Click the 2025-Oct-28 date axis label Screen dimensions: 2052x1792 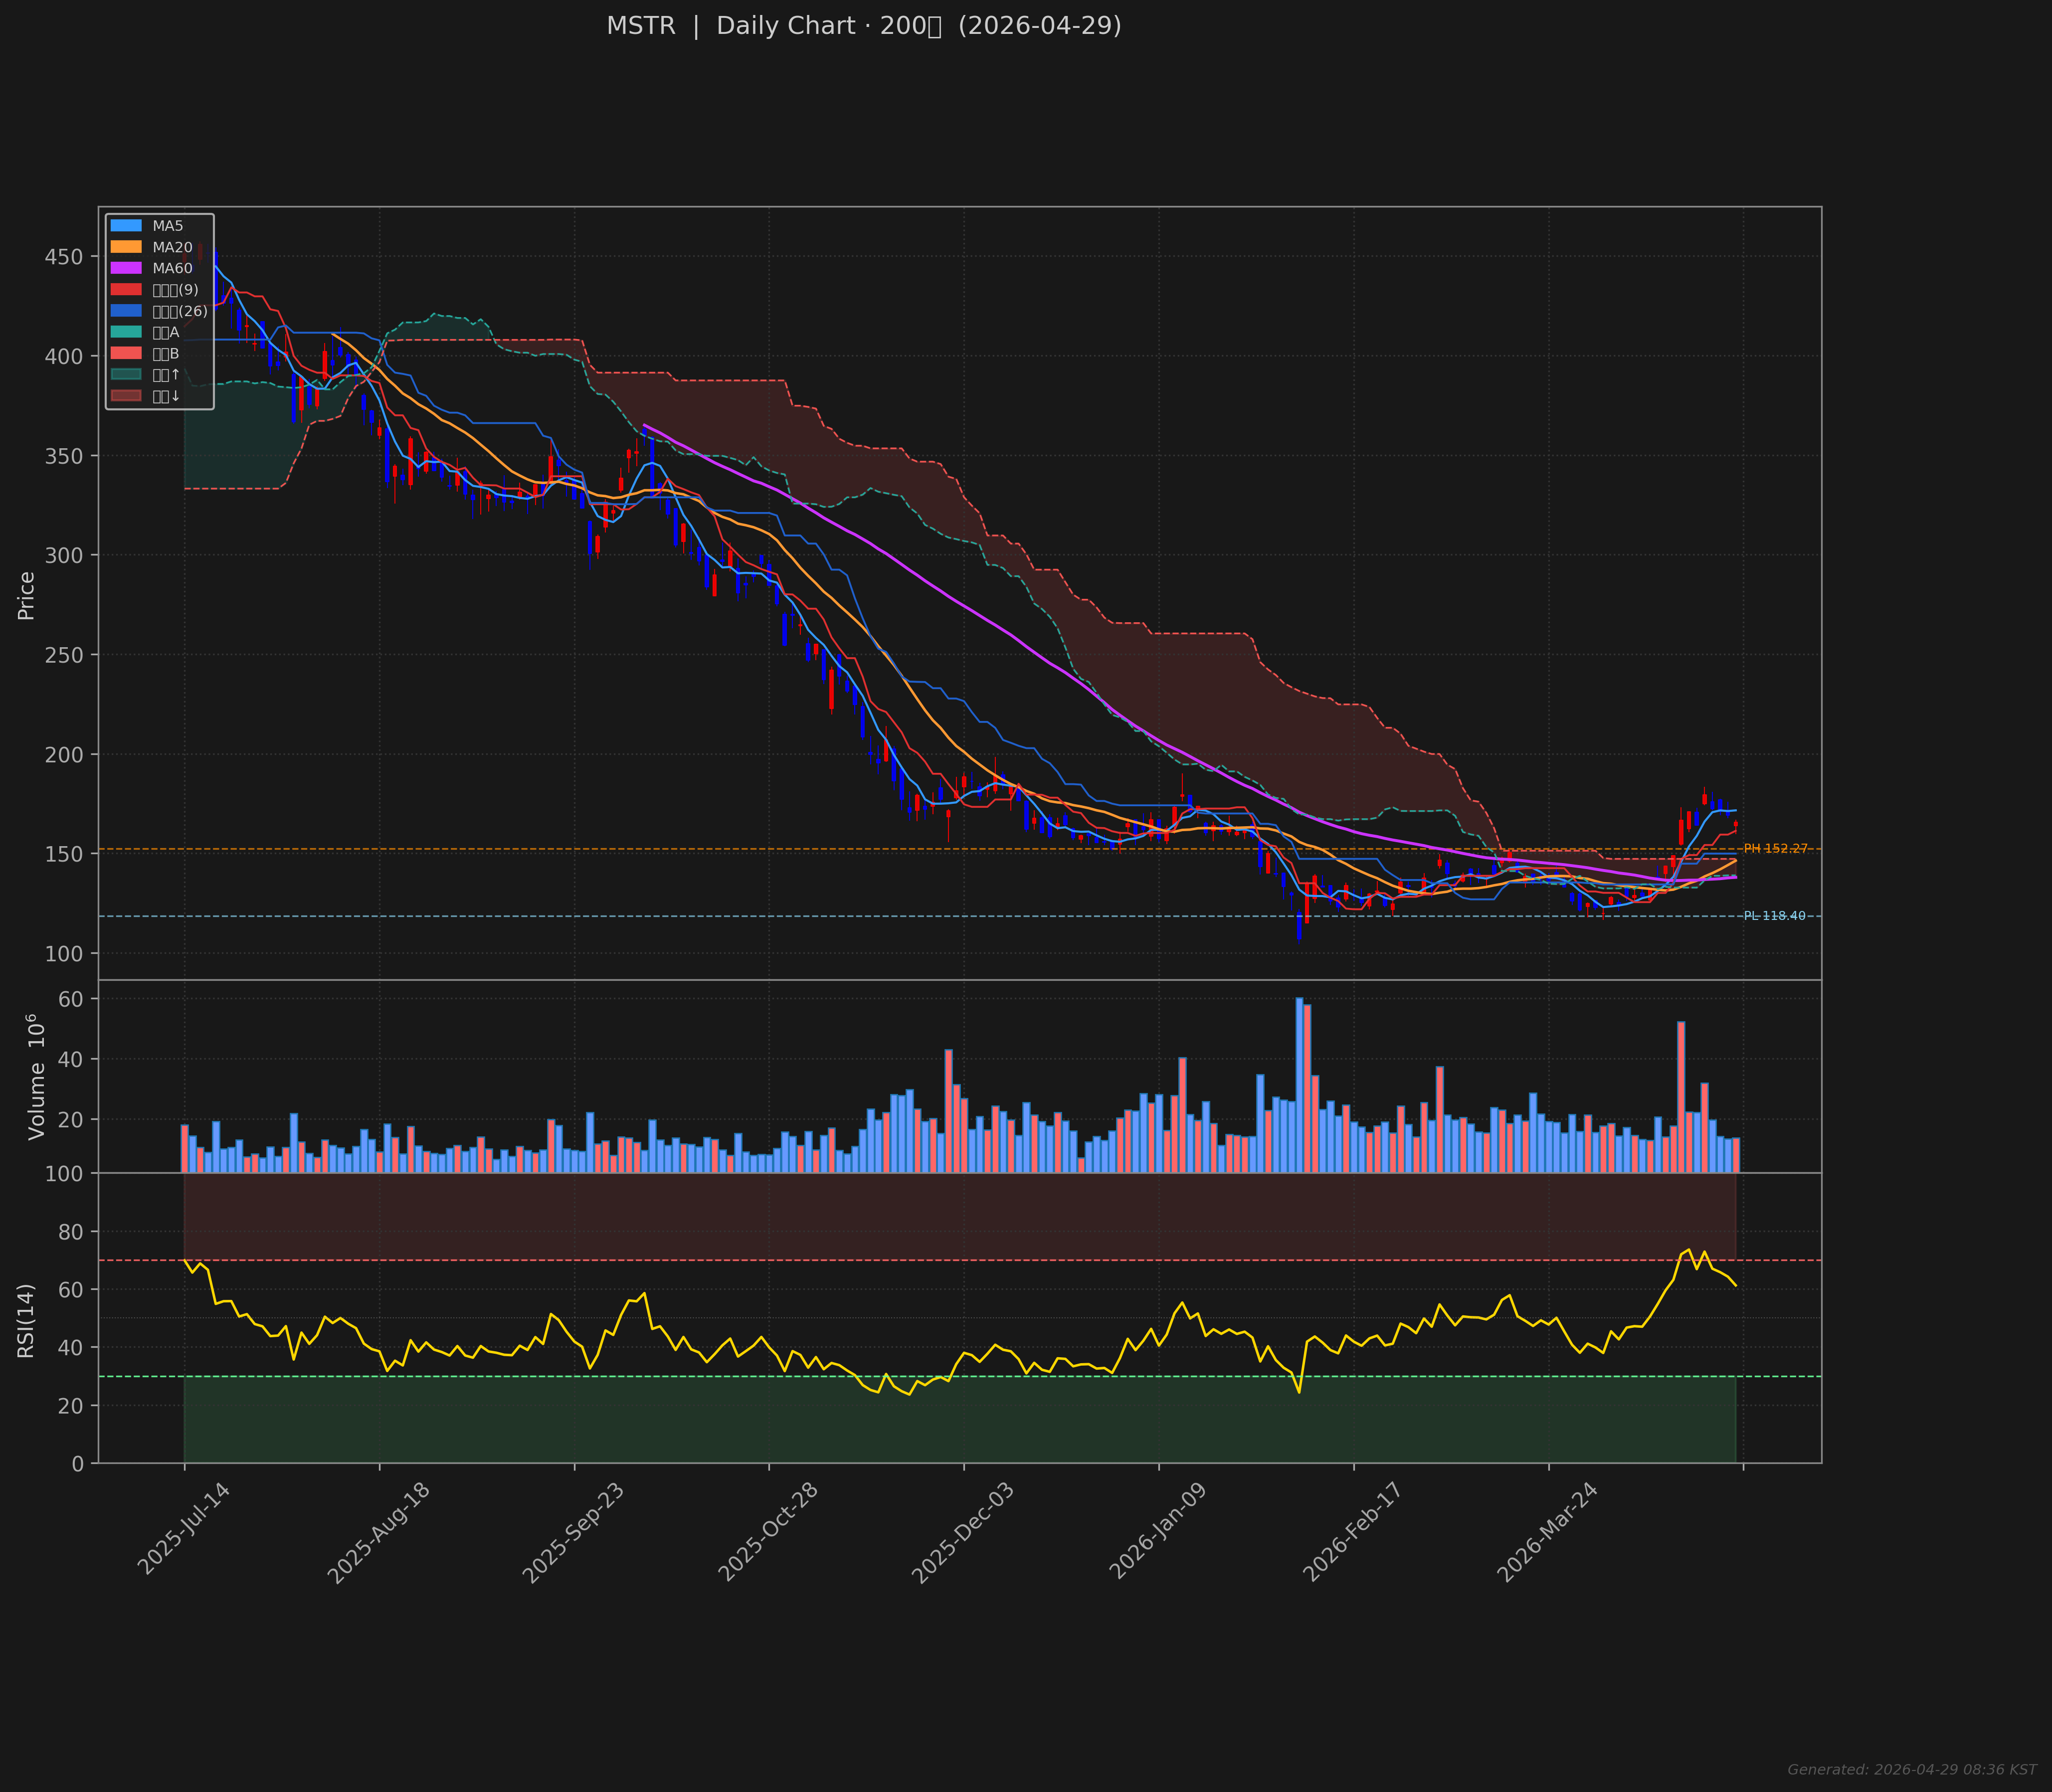tap(768, 1532)
